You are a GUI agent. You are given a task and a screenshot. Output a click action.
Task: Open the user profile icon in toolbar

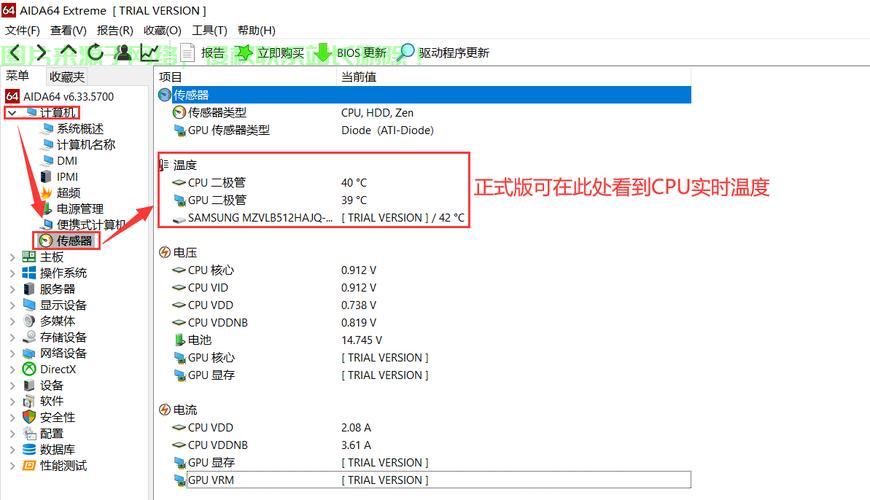122,52
